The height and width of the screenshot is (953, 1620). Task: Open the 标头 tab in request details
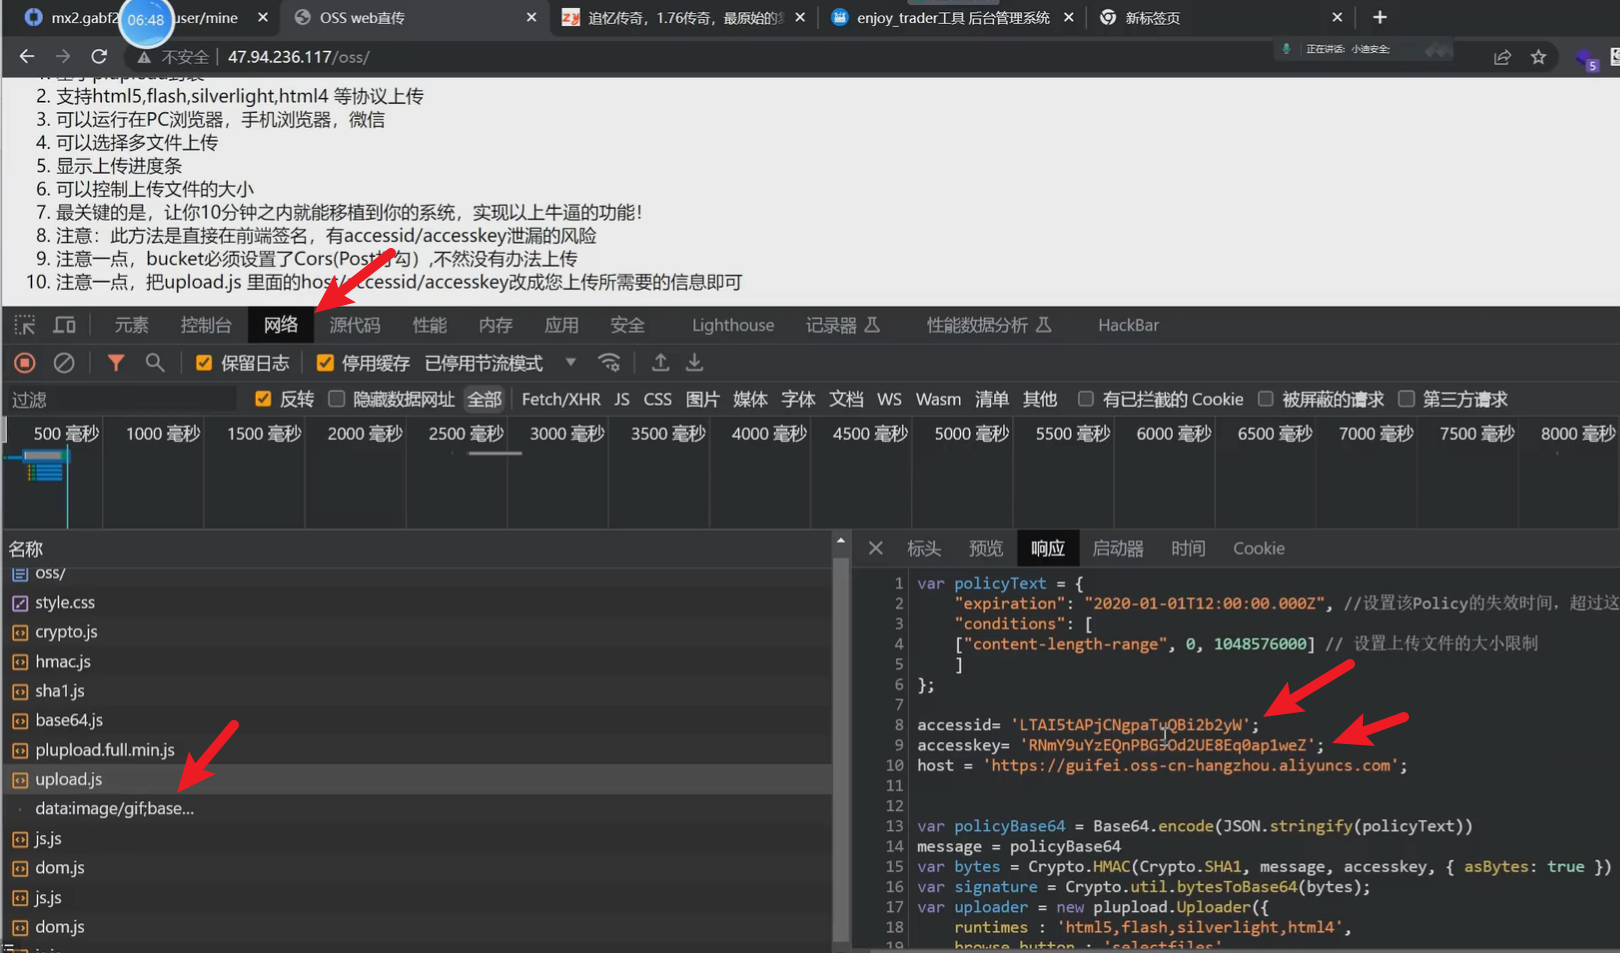coord(923,548)
